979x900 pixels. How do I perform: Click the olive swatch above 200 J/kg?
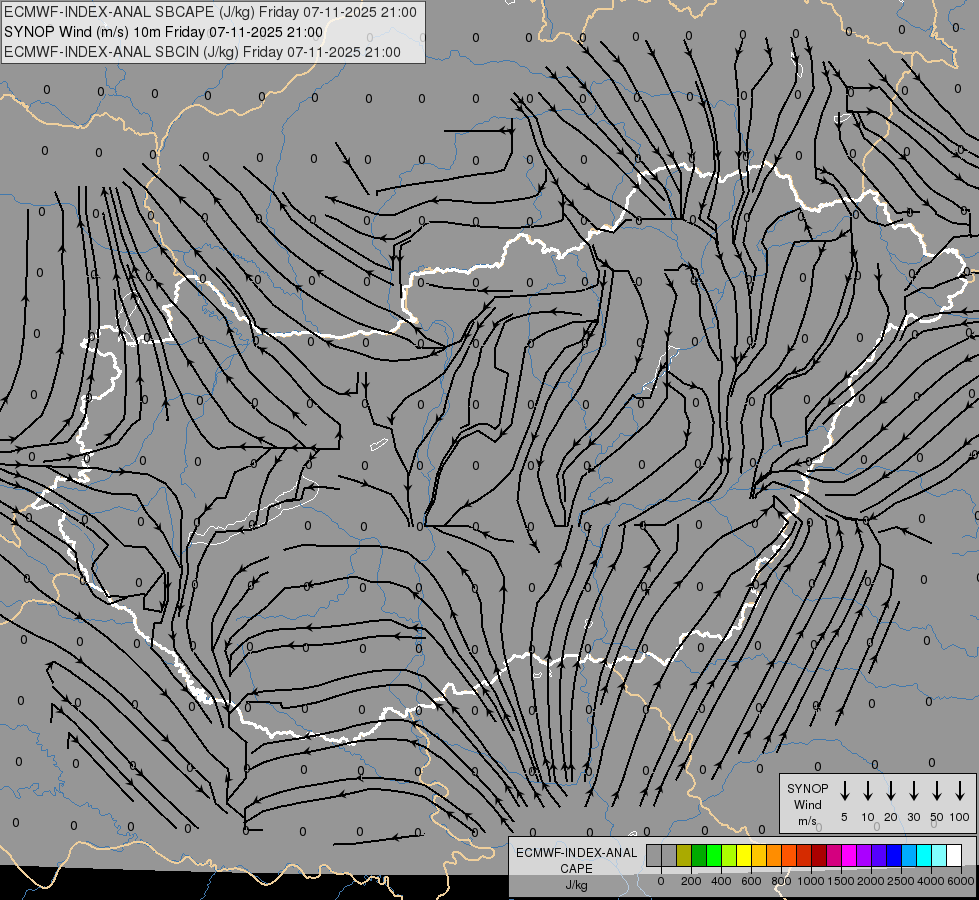point(684,855)
